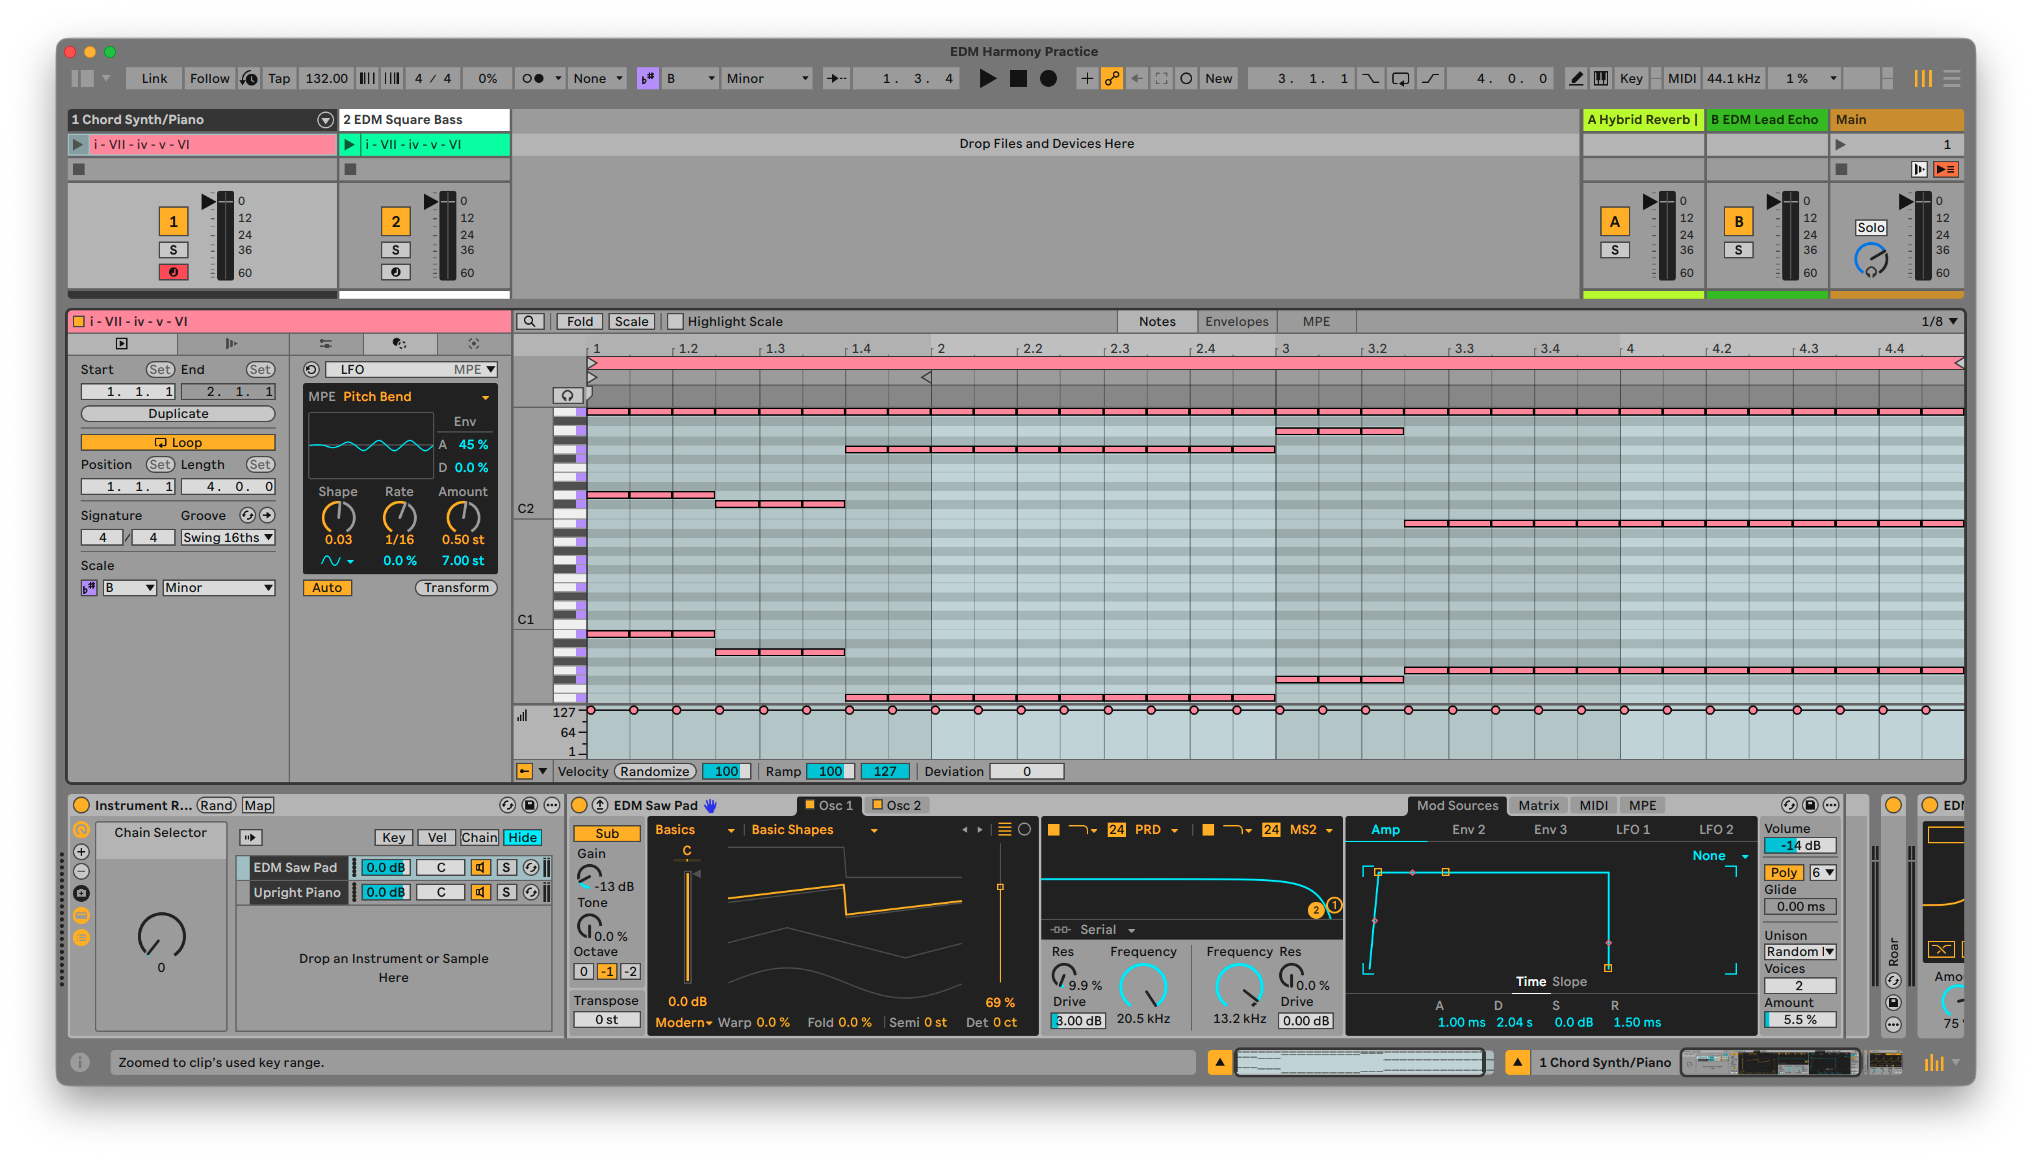Click the Tempo field showing 132.00

tap(326, 78)
